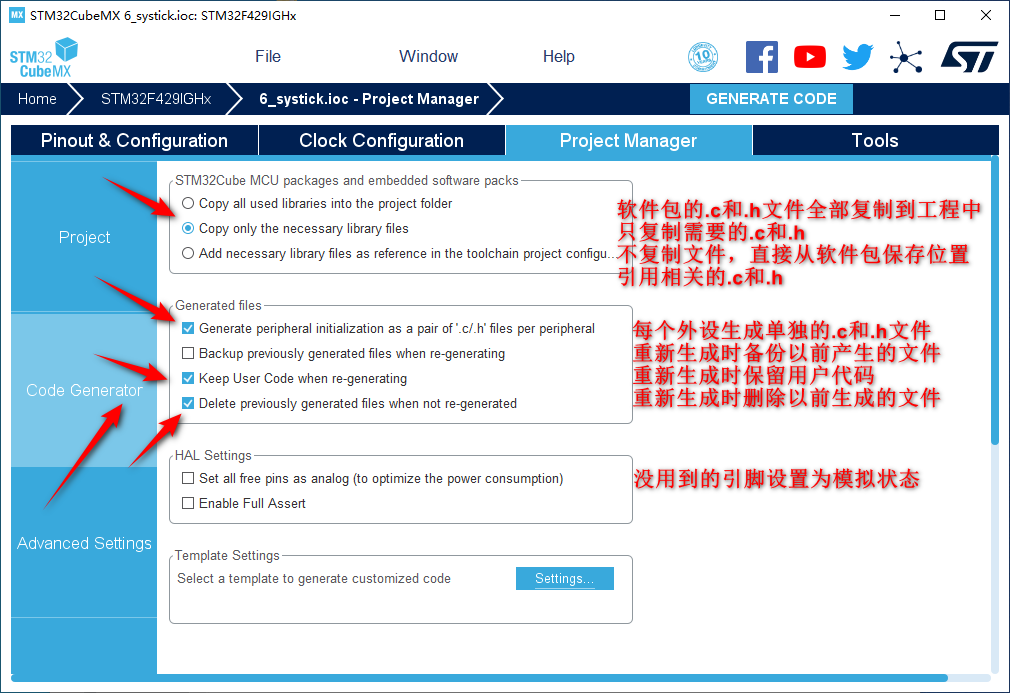The image size is (1010, 693).
Task: Select Copy all used libraries option
Action: [x=188, y=204]
